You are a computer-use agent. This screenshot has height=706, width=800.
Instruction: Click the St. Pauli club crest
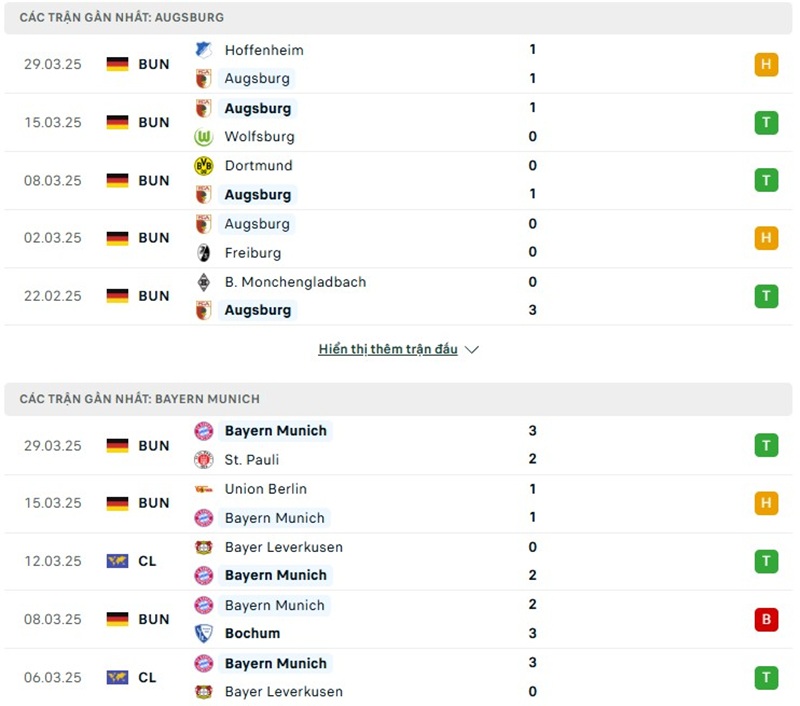(x=204, y=460)
